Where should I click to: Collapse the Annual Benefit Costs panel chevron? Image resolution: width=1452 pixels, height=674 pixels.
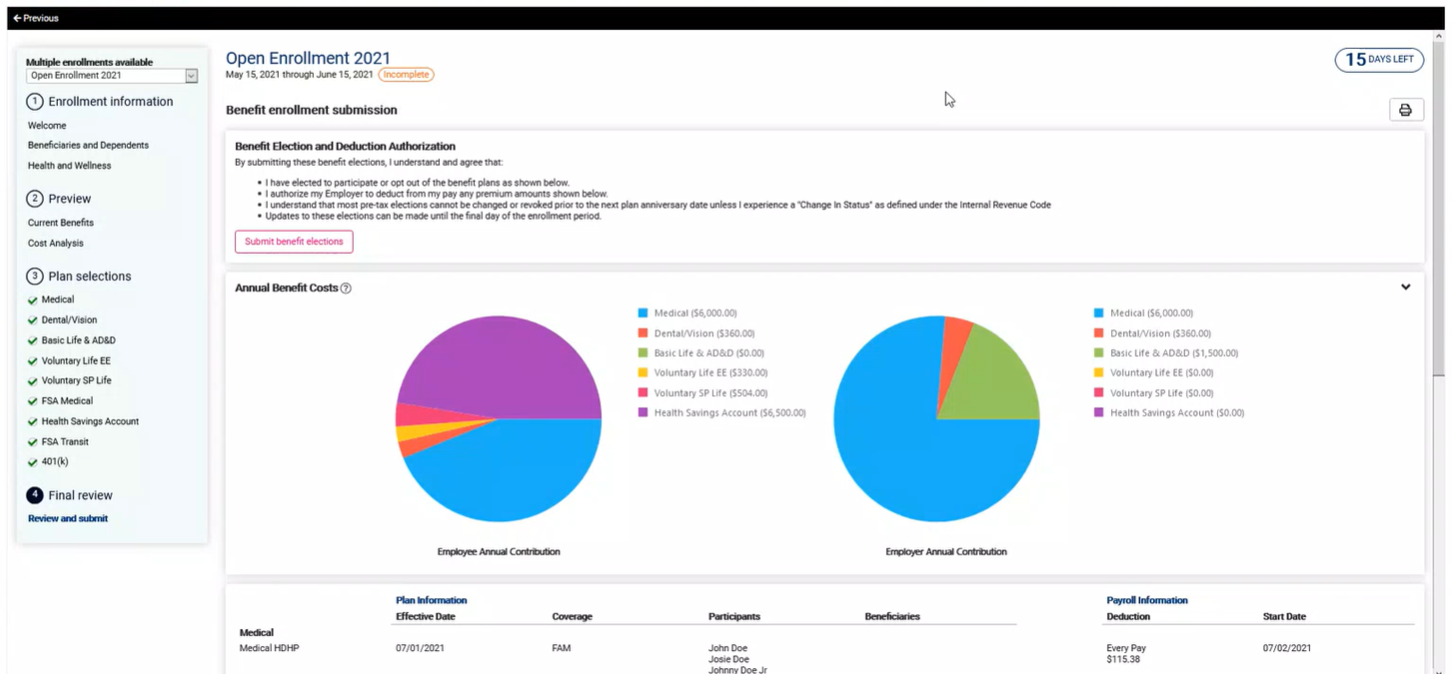point(1405,287)
